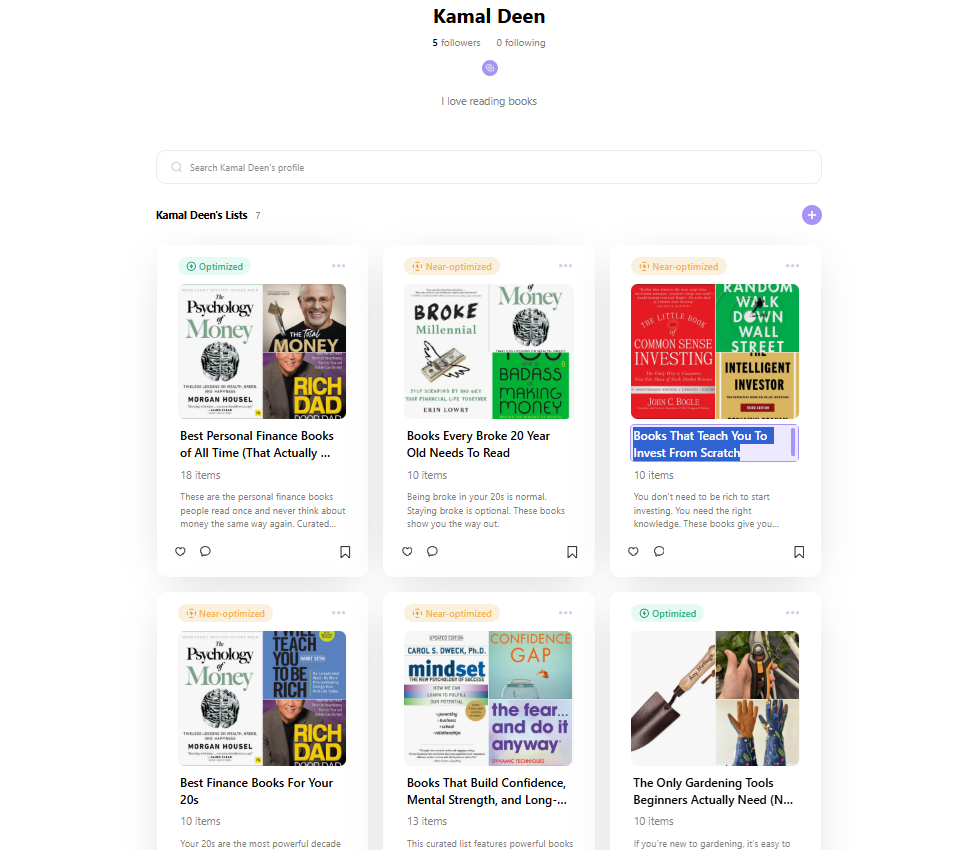Click the 5 followers link
Screen dimensions: 966x850
click(456, 43)
